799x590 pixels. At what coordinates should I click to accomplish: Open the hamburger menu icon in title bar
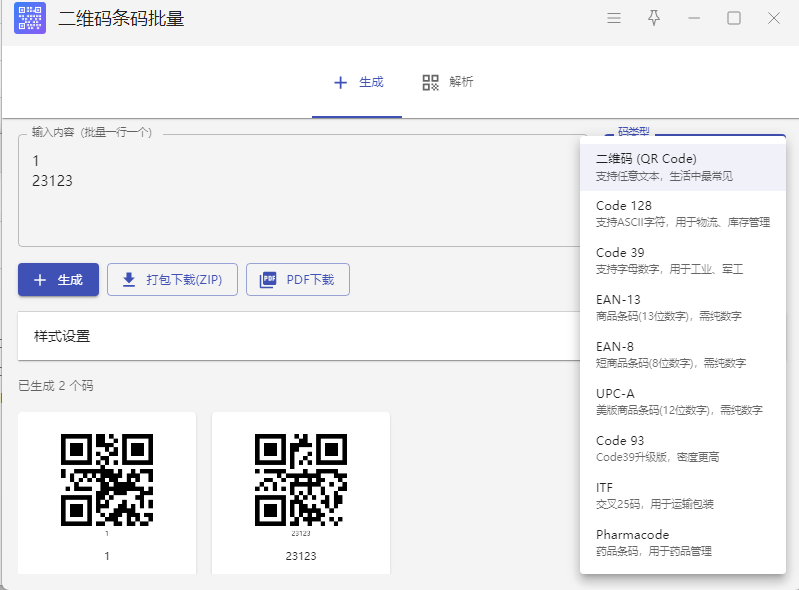pyautogui.click(x=614, y=18)
